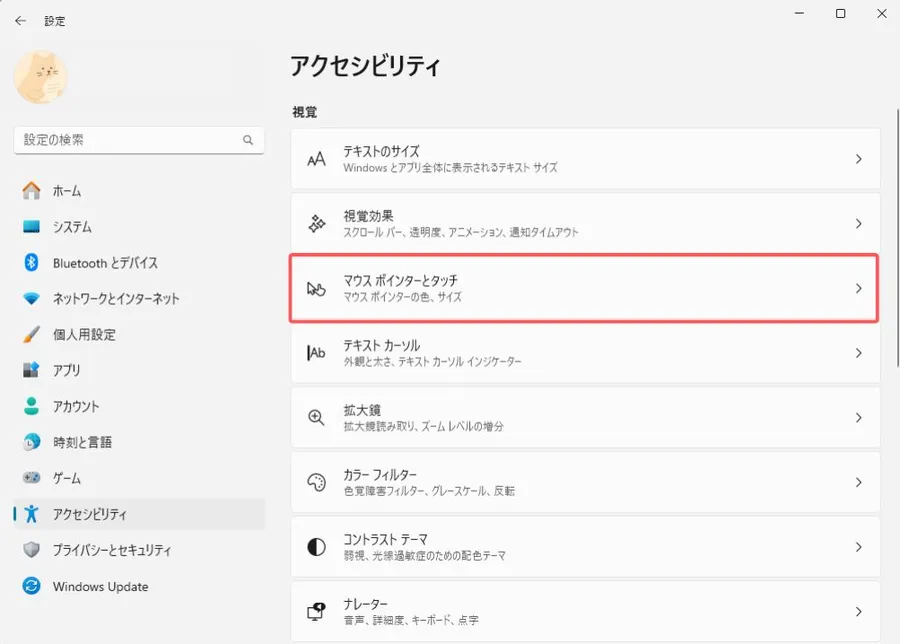
Task: Expand the マウス ポインターとタッチ chevron
Action: [x=859, y=288]
